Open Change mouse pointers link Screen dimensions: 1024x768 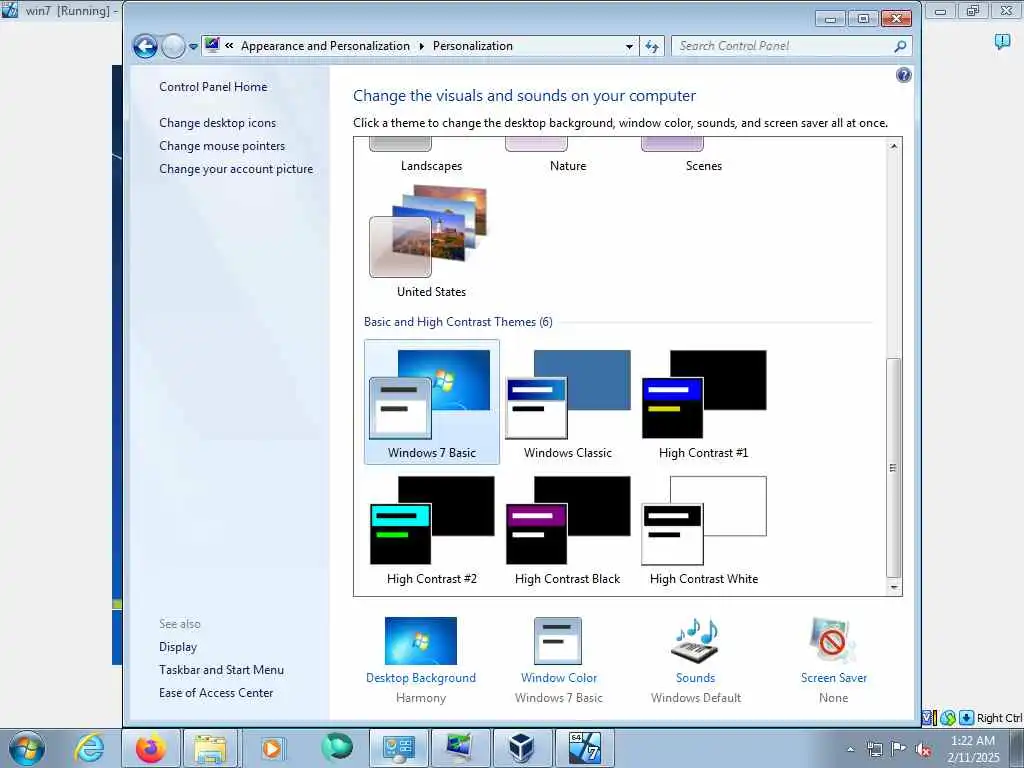(x=222, y=146)
